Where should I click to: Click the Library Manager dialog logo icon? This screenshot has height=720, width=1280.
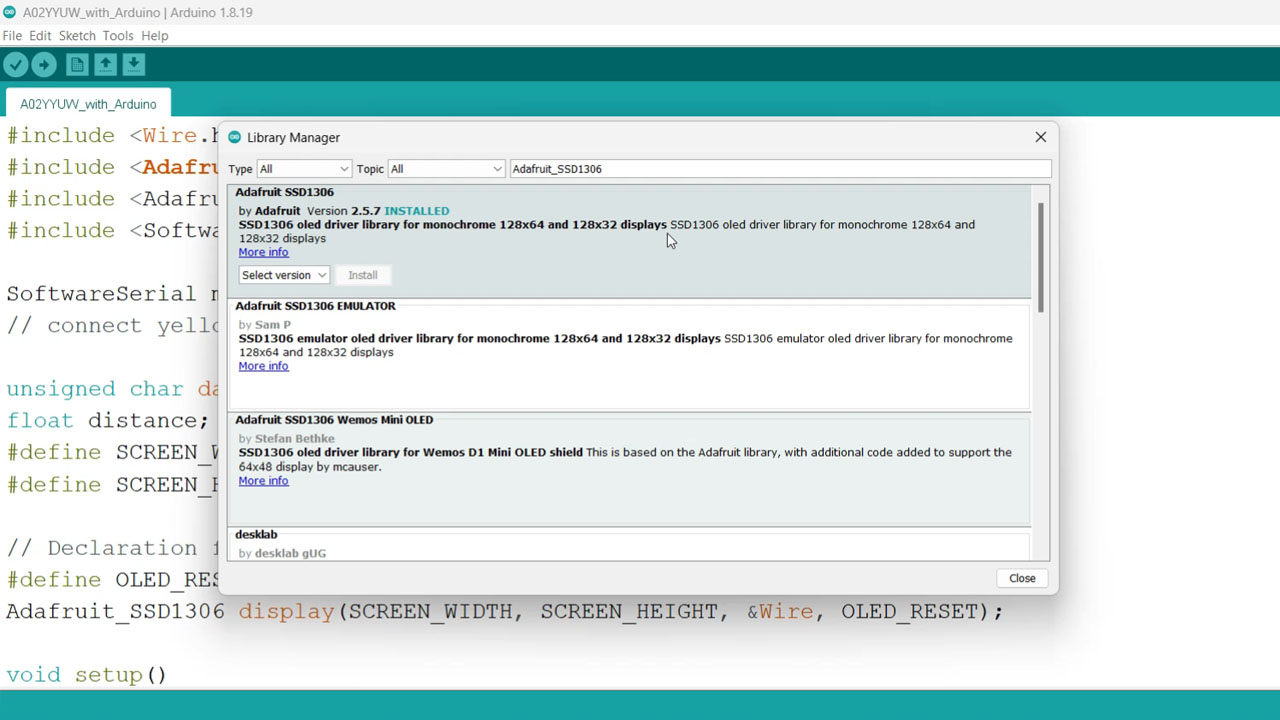coord(235,137)
